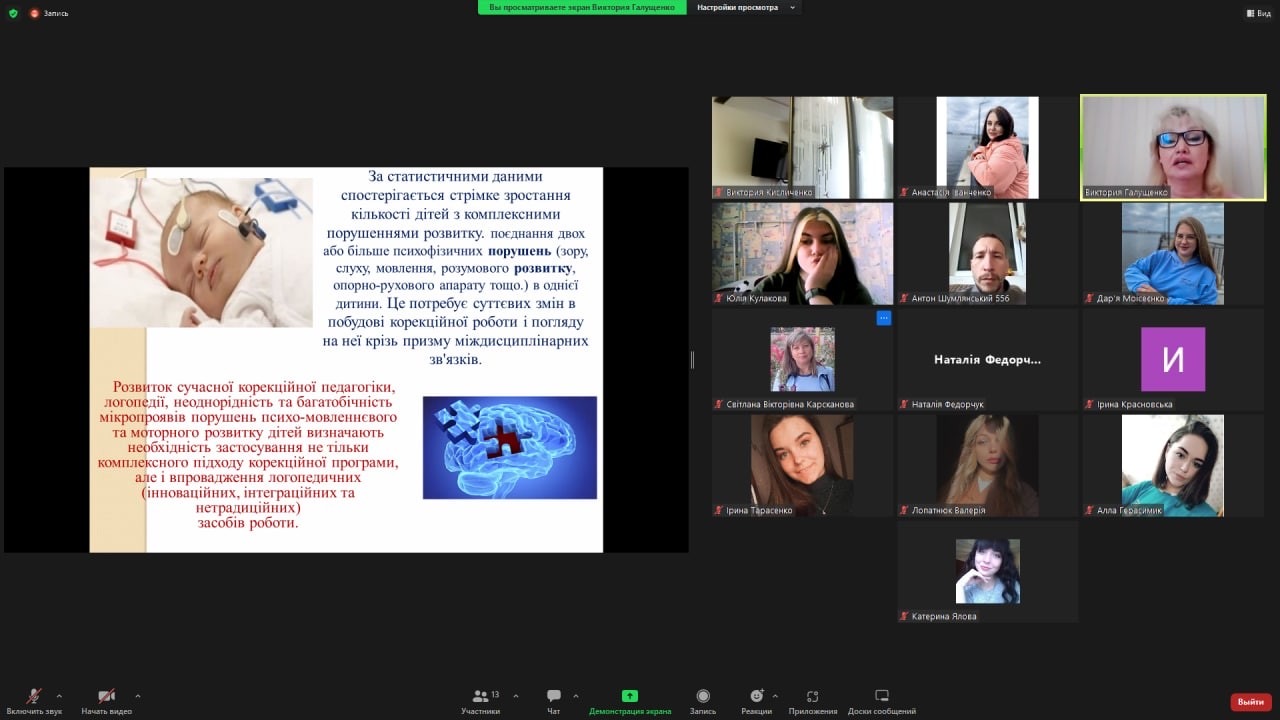Select Антон Шумлянський video thumbnail
Image resolution: width=1280 pixels, height=720 pixels.
point(987,253)
